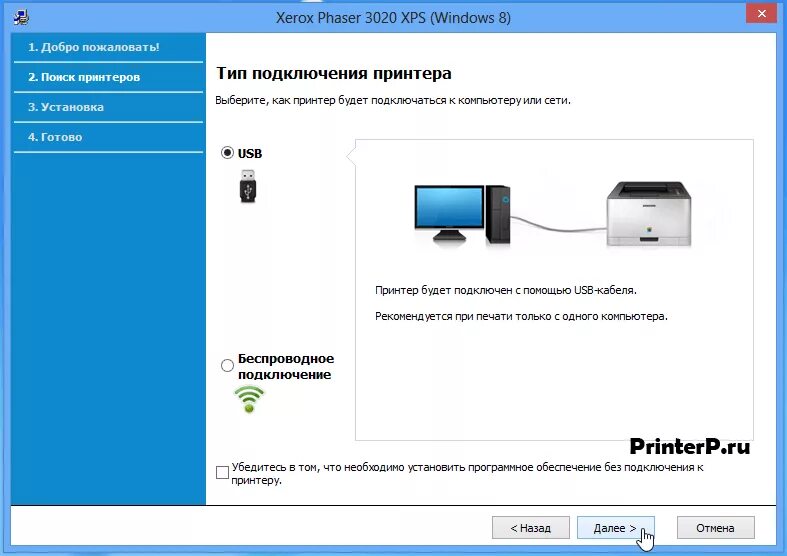787x556 pixels.
Task: Cancel setup with the Отмена button
Action: point(715,527)
